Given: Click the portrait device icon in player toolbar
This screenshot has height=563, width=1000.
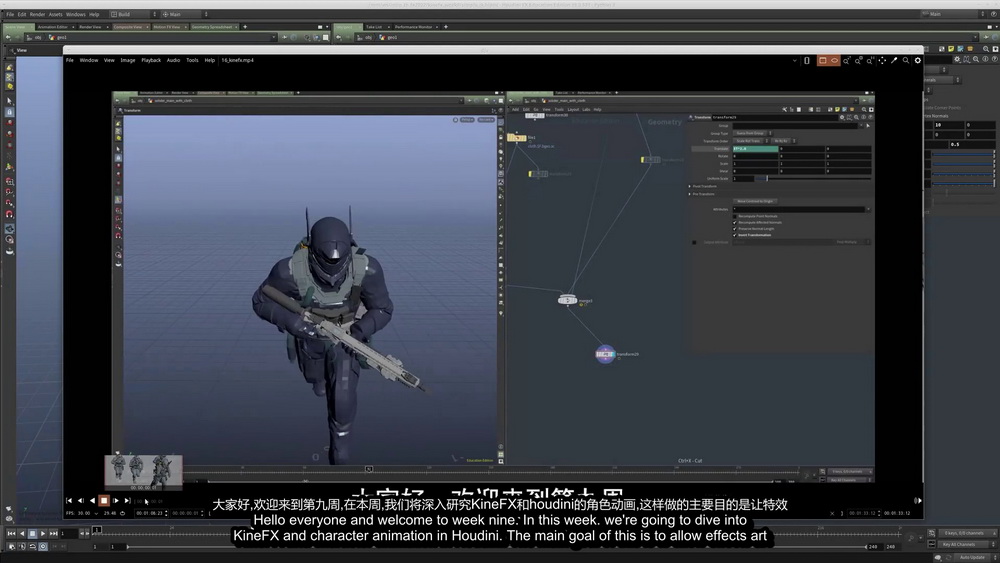Looking at the screenshot, I should [x=807, y=61].
